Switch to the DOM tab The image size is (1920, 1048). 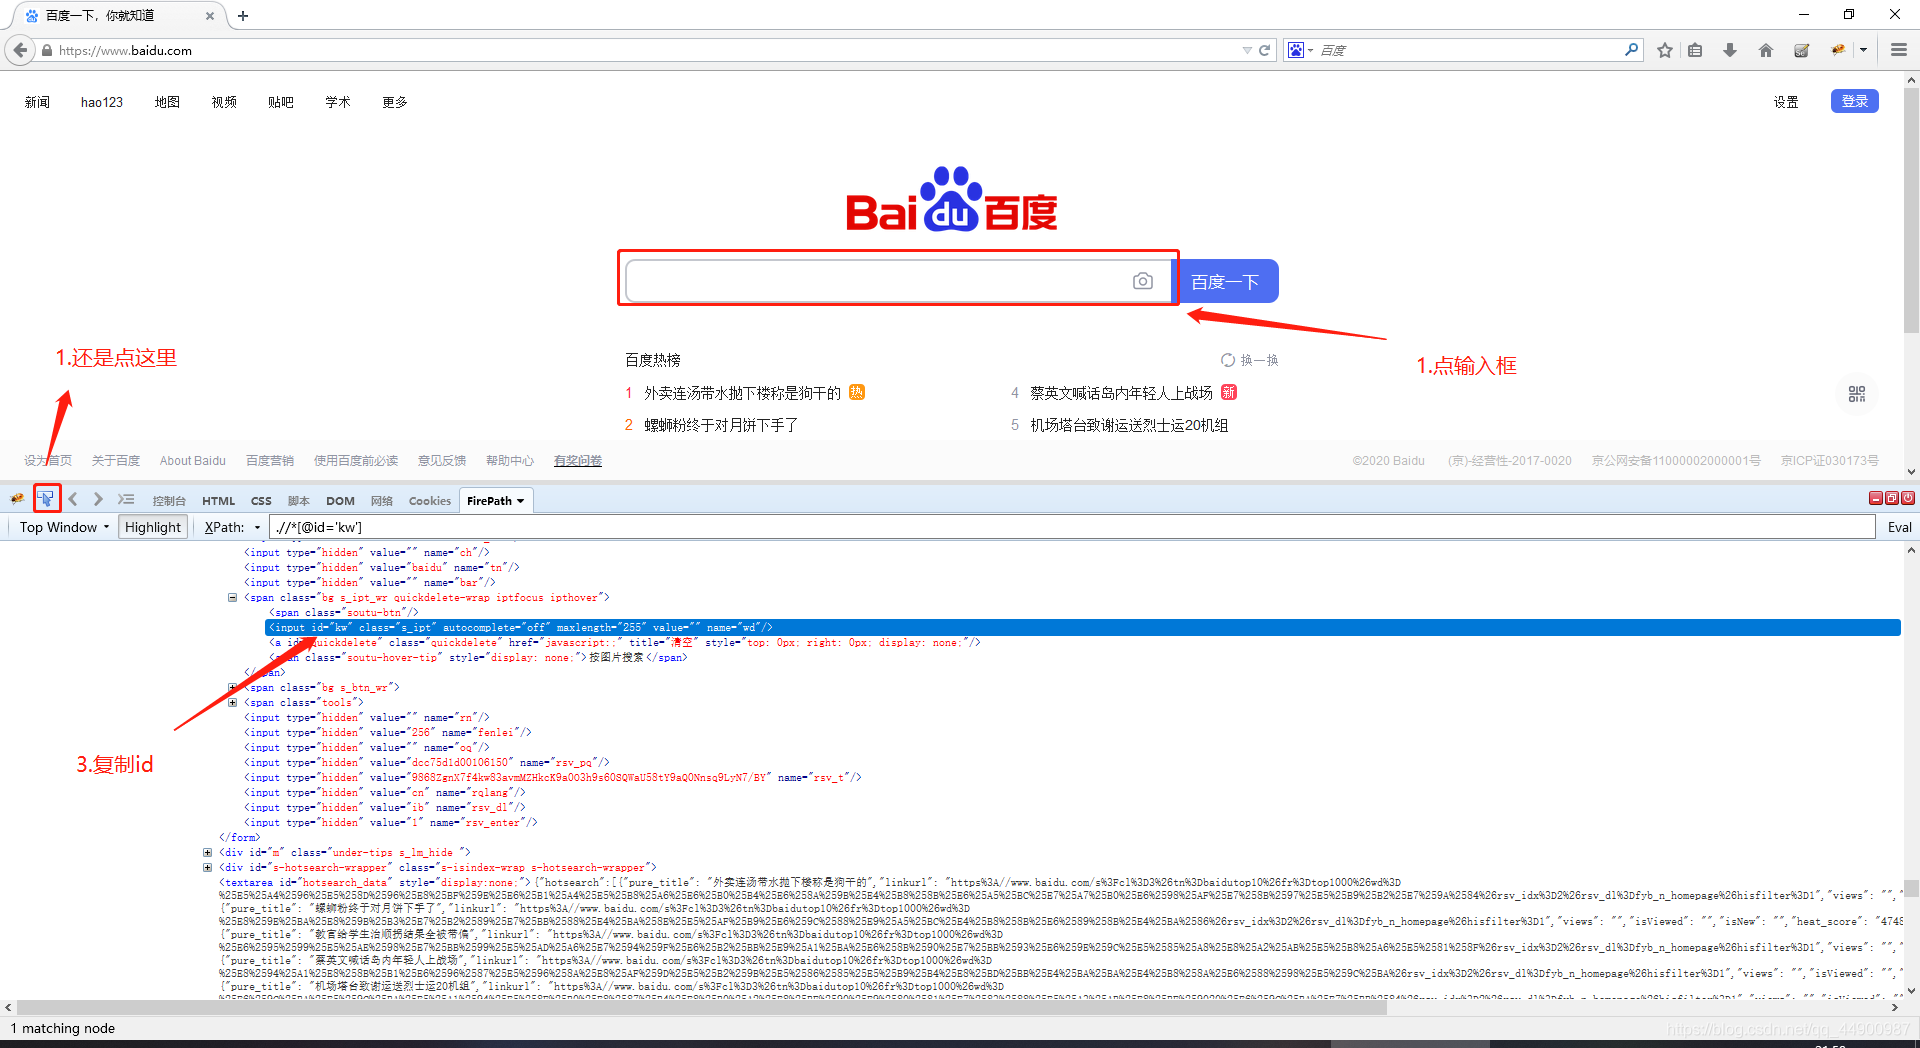tap(340, 501)
